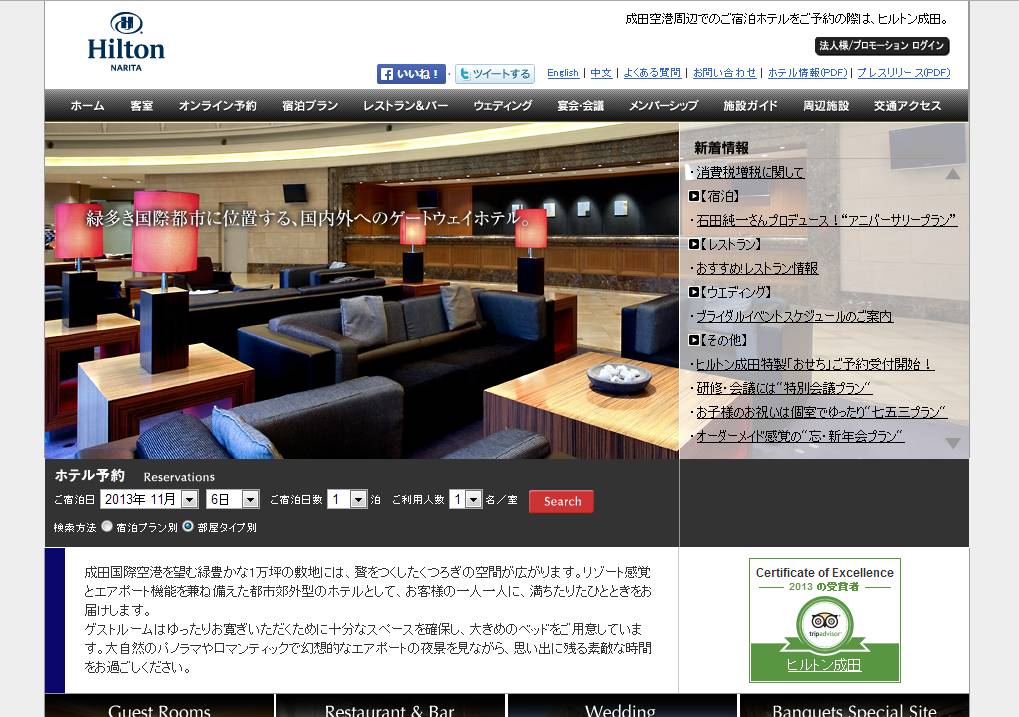Click the 【レストラン】 category arrow icon
The height and width of the screenshot is (717, 1019).
[693, 244]
